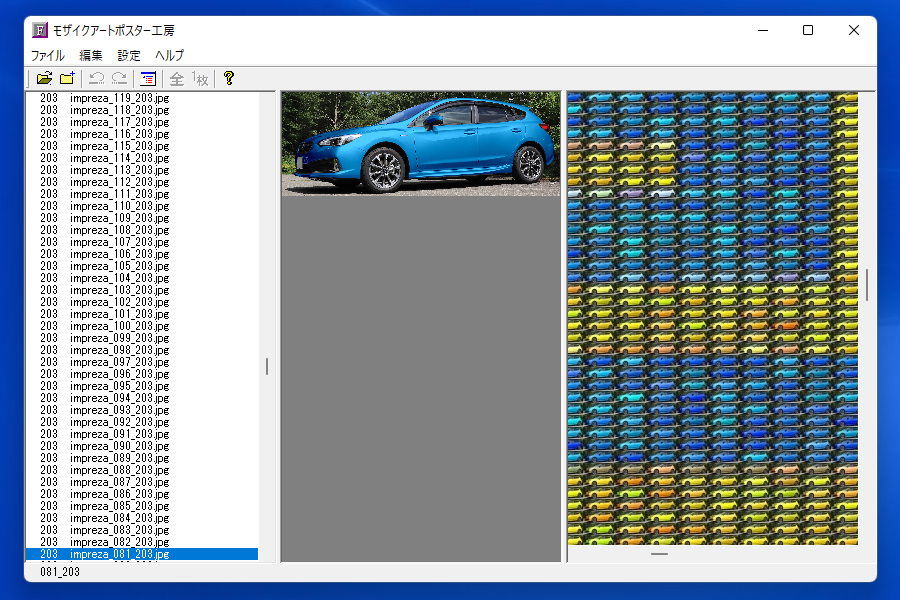The width and height of the screenshot is (900, 600).
Task: Open the red list settings toolbar icon
Action: pyautogui.click(x=148, y=79)
